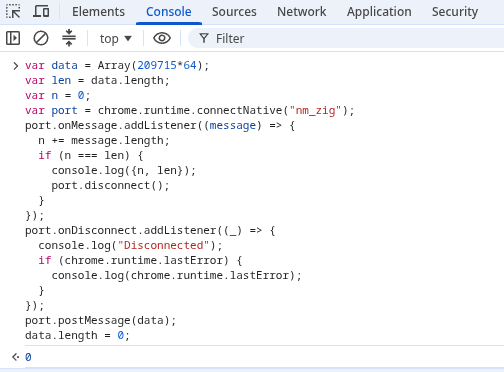
Task: Click 'data.length = 0;' line
Action: pos(77,335)
